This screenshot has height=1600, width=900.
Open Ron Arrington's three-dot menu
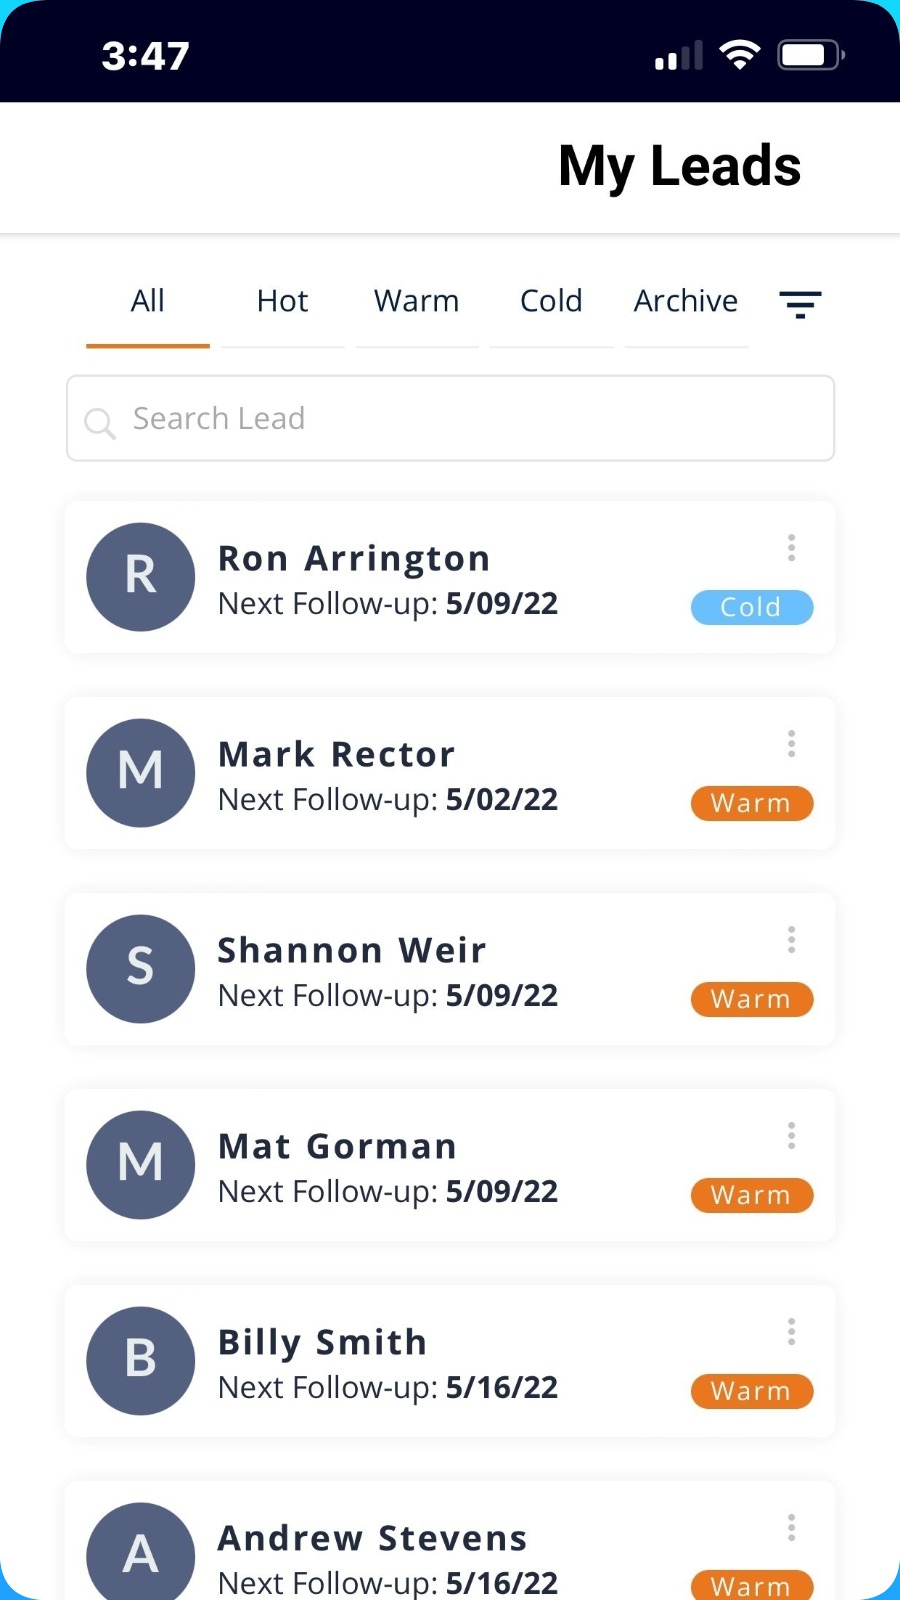click(x=791, y=547)
